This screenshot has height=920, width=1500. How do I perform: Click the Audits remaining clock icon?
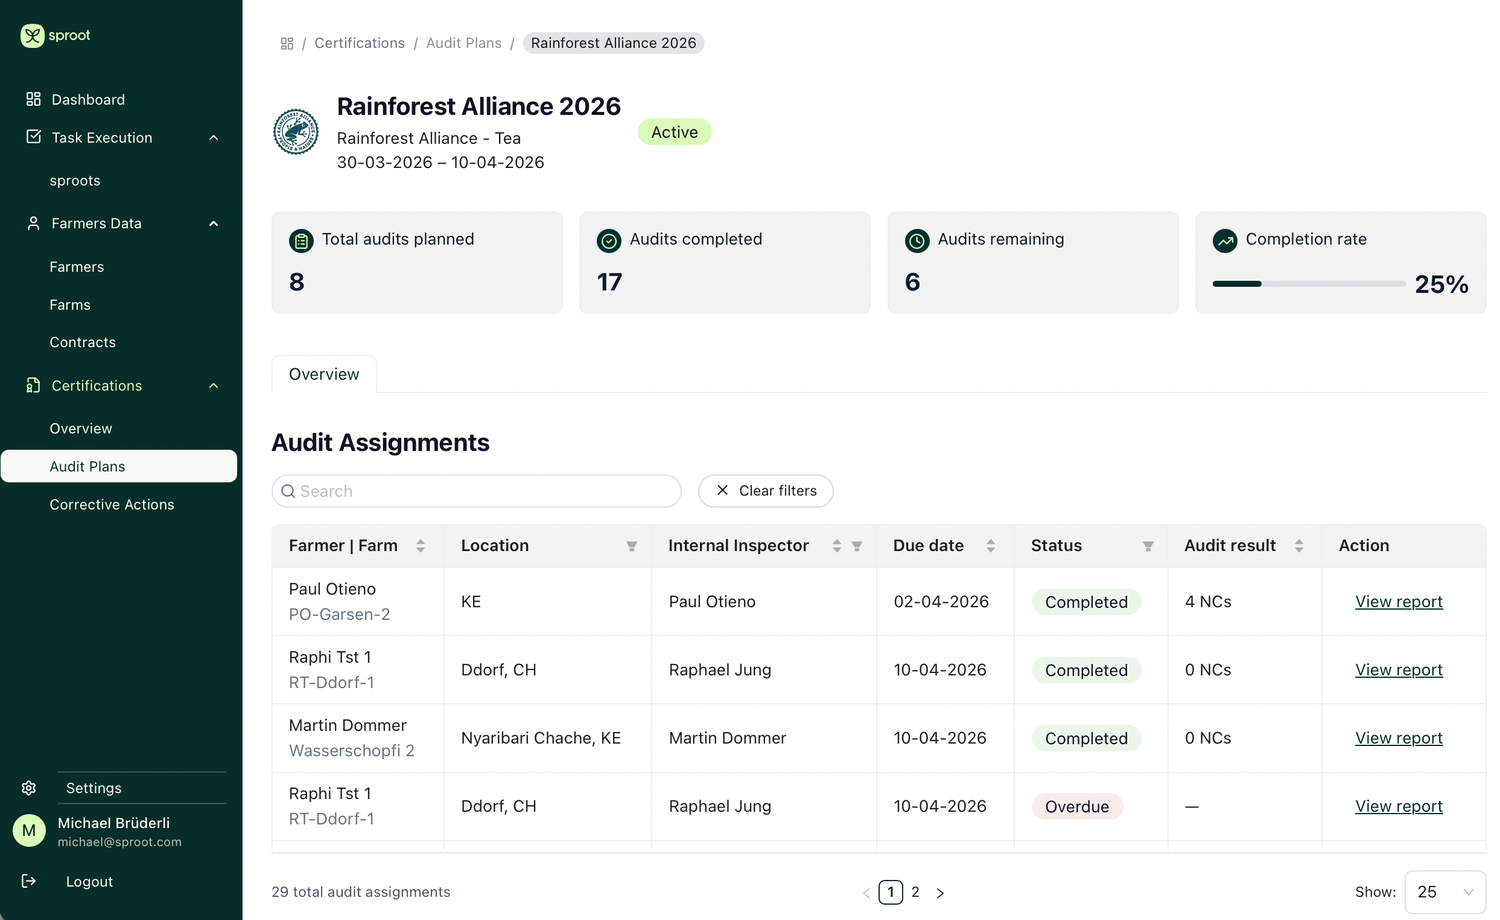tap(917, 240)
